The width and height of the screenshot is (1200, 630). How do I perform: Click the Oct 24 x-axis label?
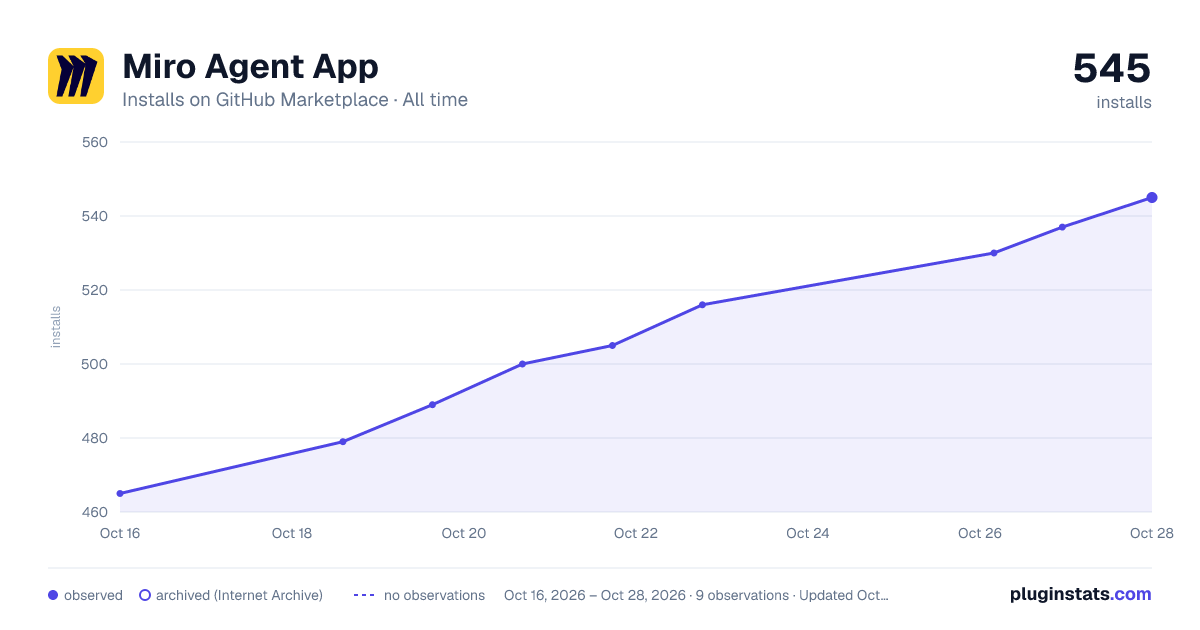[x=808, y=533]
